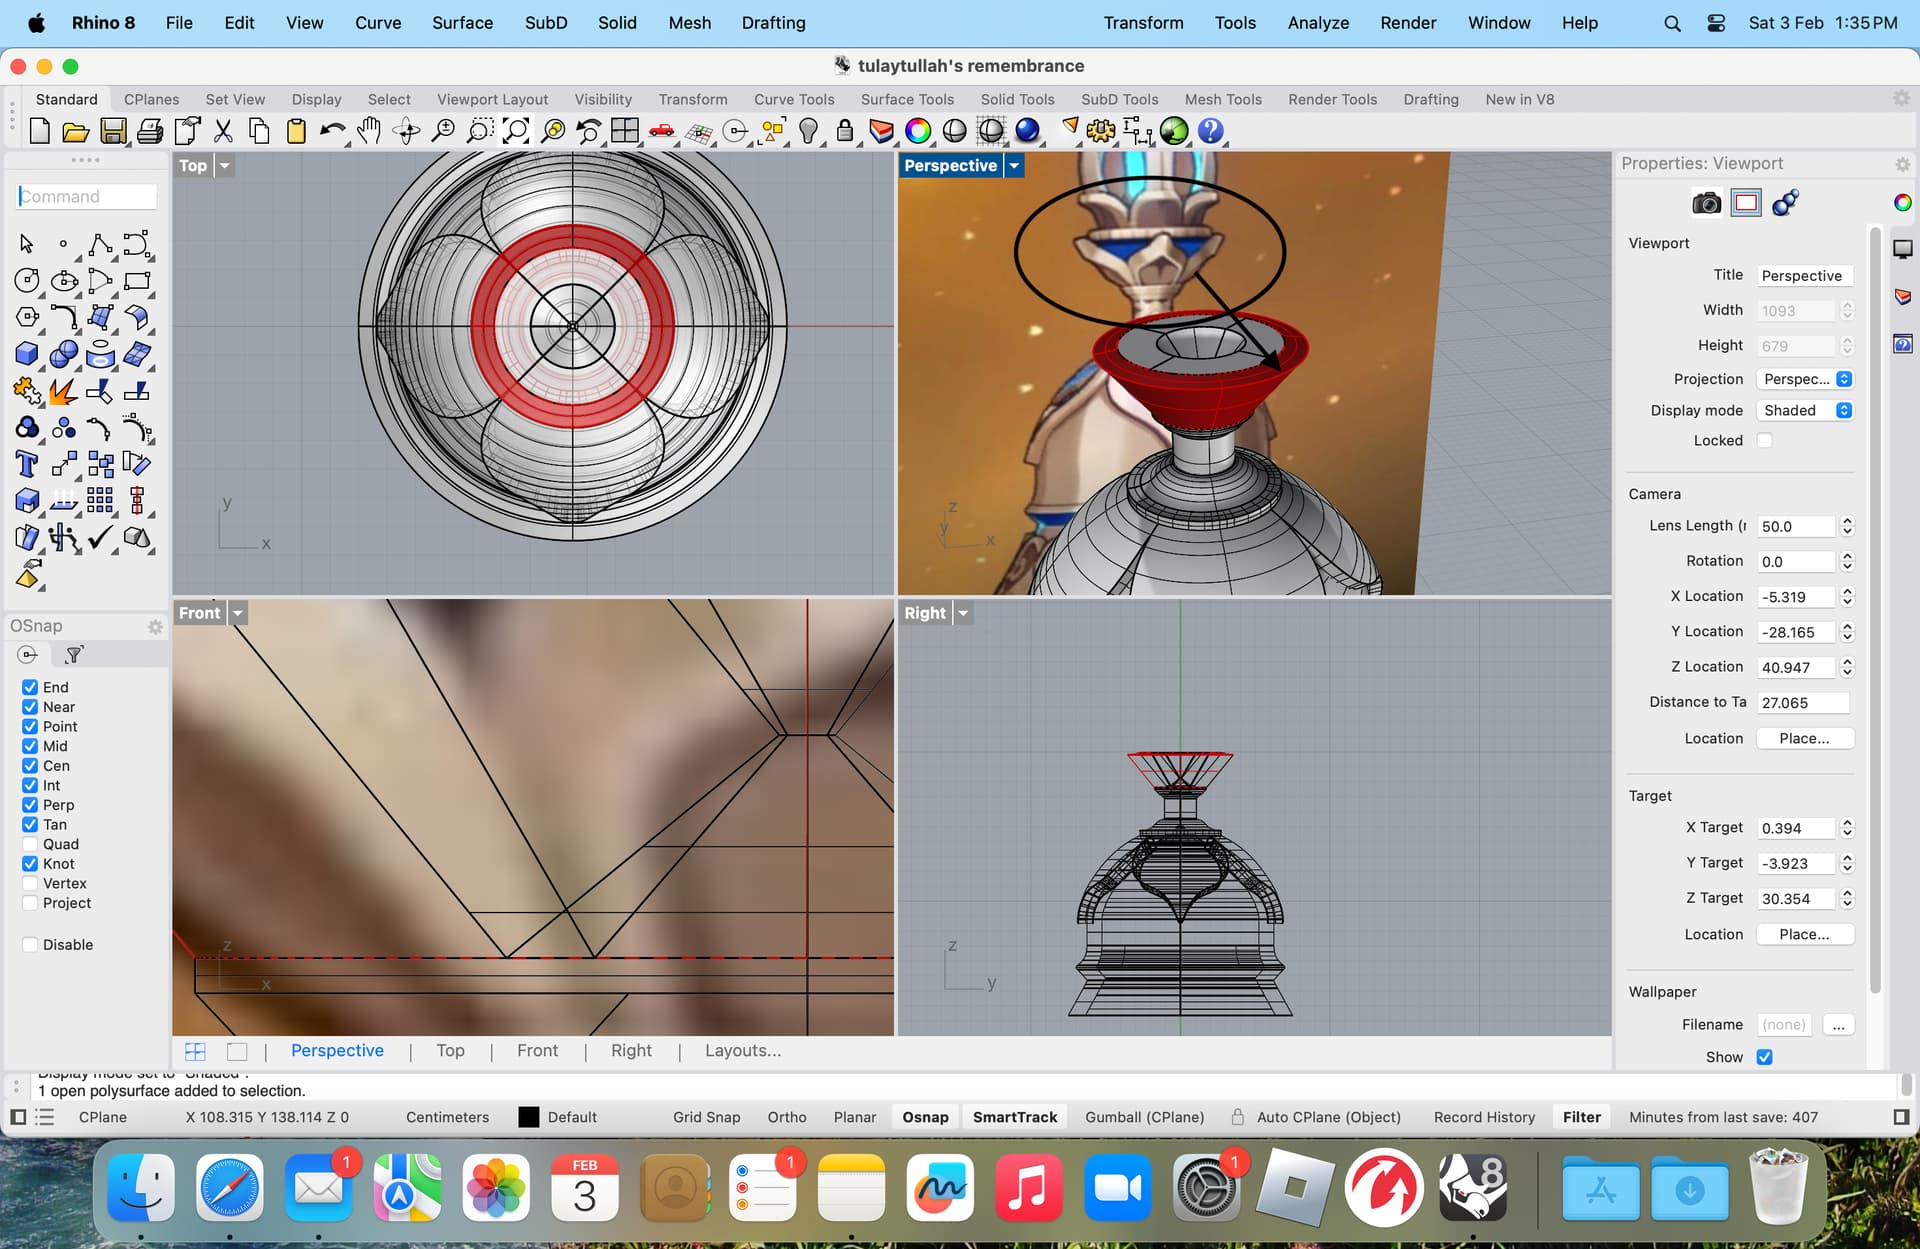Viewport: 1920px width, 1249px height.
Task: Open the Projection dropdown
Action: (1806, 379)
